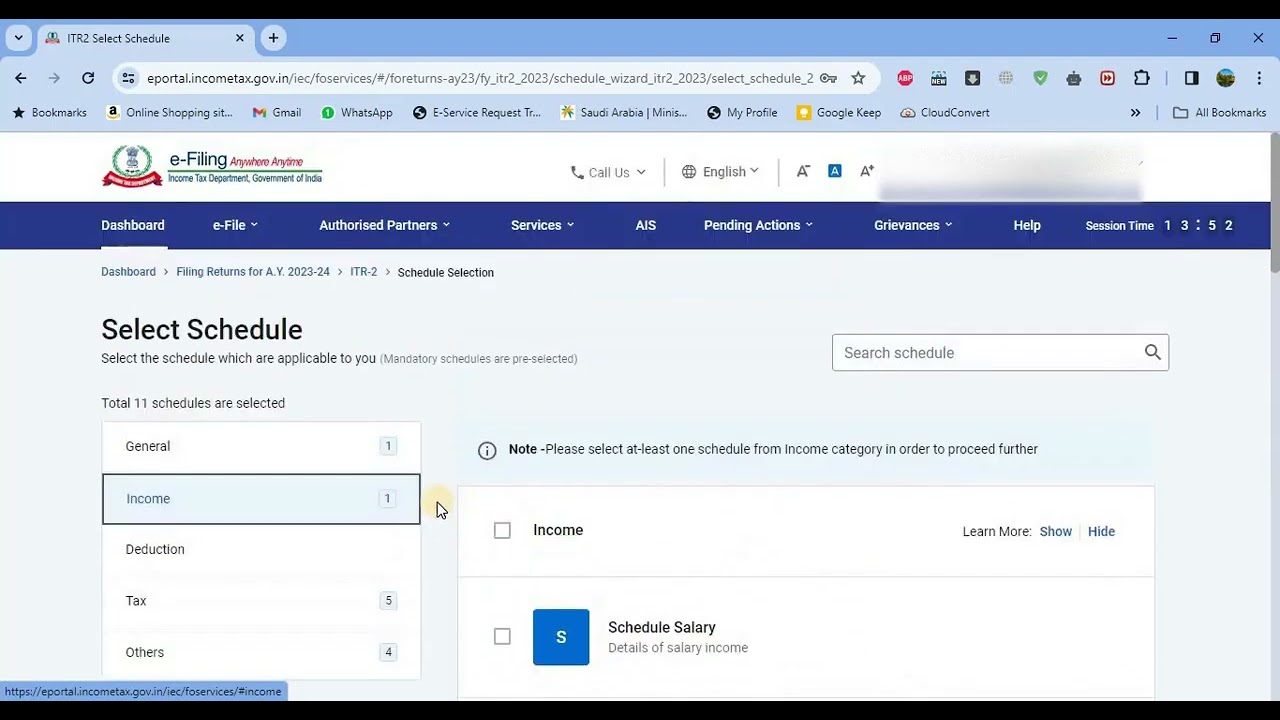Click the browser forward arrow
This screenshot has width=1280, height=720.
click(54, 78)
